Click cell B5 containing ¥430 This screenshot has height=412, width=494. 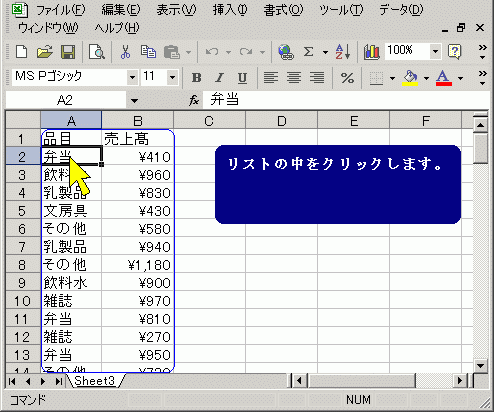pyautogui.click(x=138, y=211)
